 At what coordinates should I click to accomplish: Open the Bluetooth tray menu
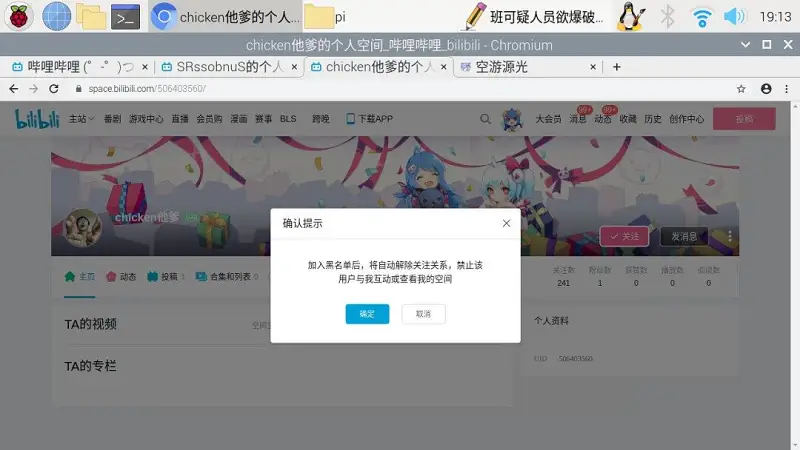pos(667,16)
